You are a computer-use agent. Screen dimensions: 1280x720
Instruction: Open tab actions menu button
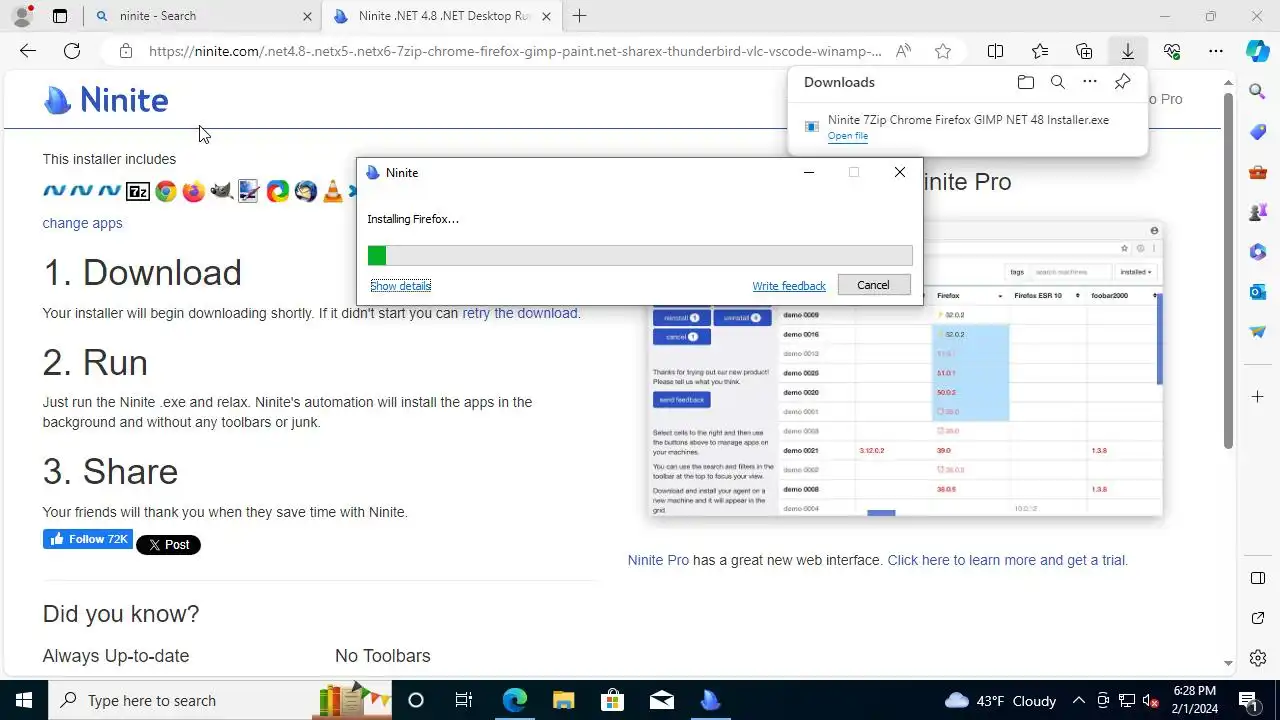pyautogui.click(x=60, y=16)
